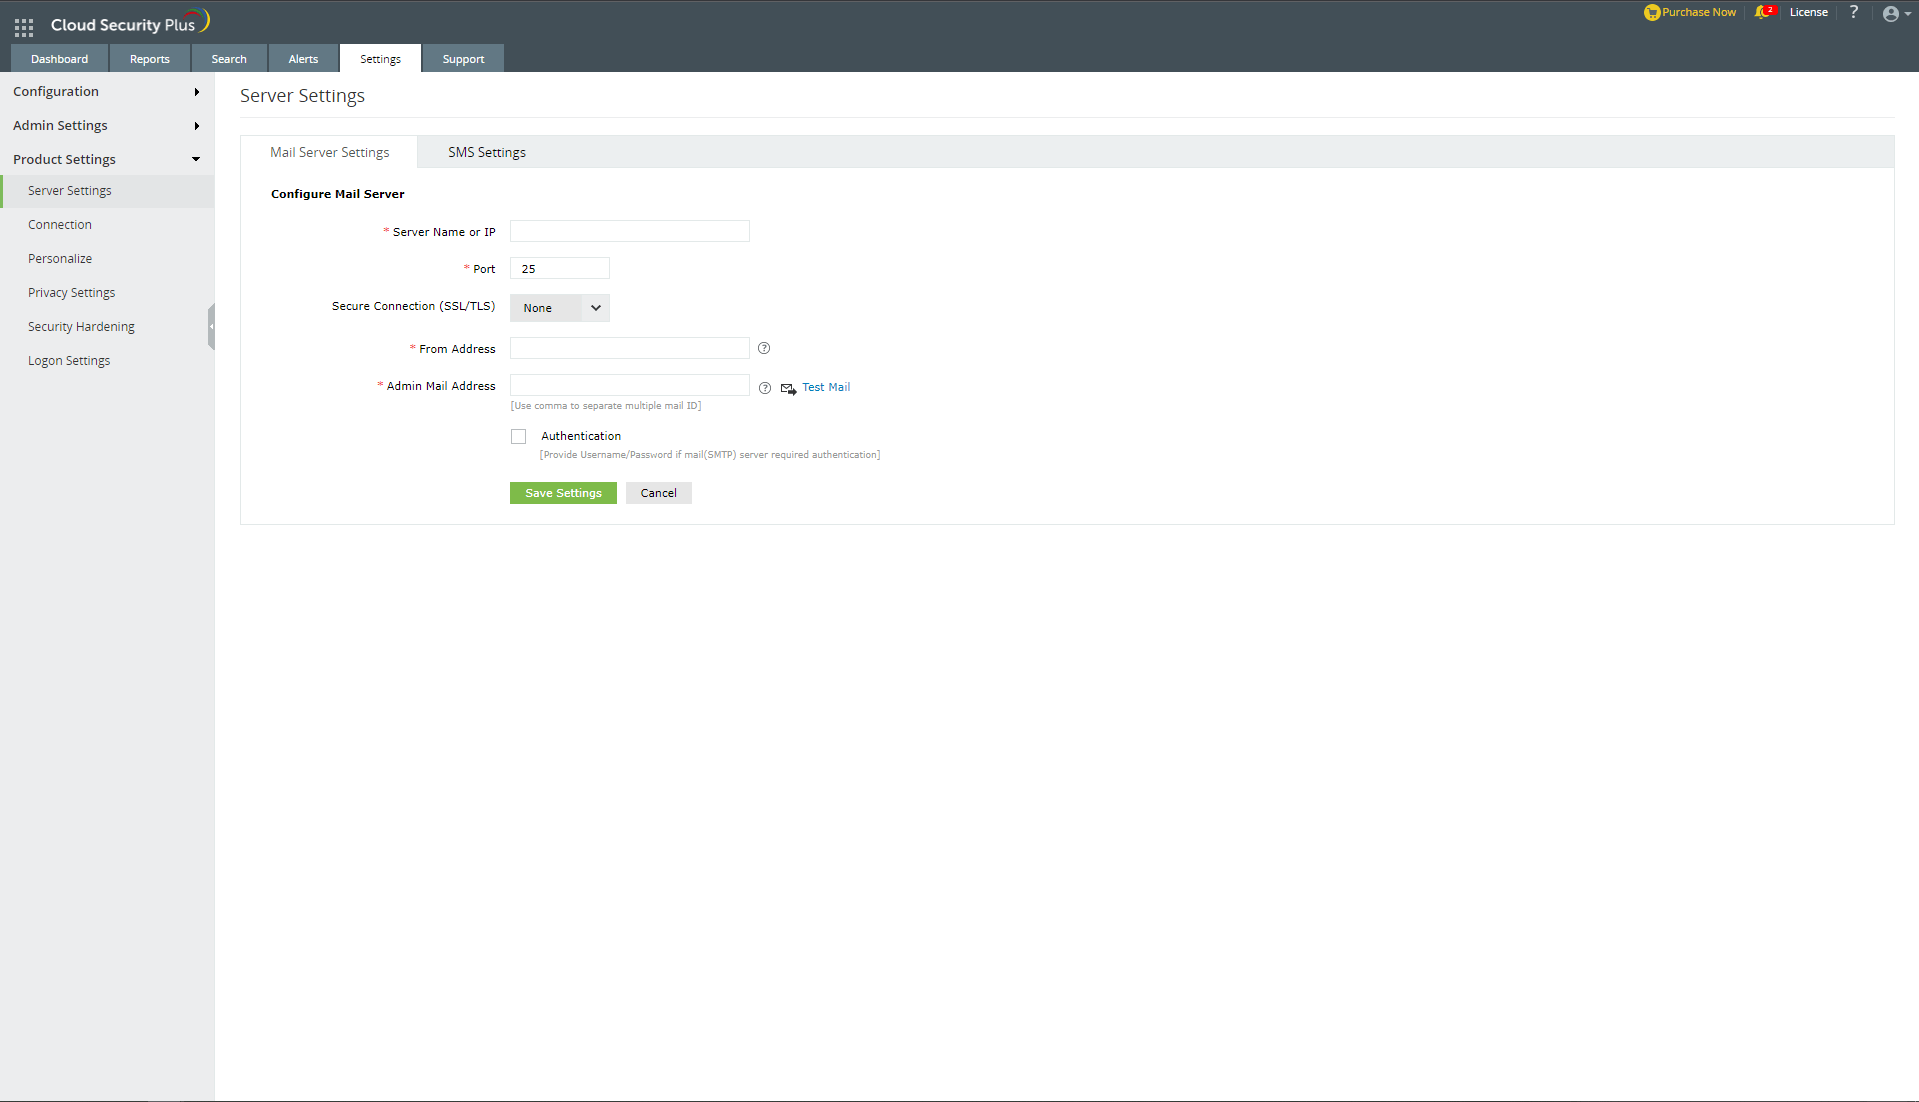The image size is (1919, 1102).
Task: Open the Secure Connection SSL/TLS dropdown
Action: point(558,308)
